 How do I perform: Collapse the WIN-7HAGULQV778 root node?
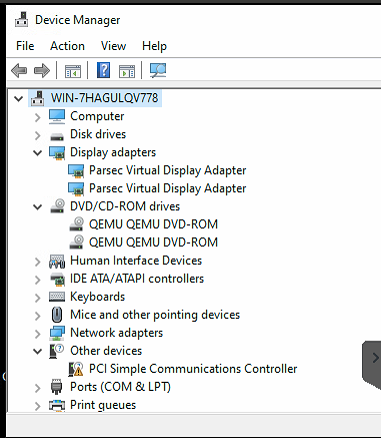coord(18,99)
